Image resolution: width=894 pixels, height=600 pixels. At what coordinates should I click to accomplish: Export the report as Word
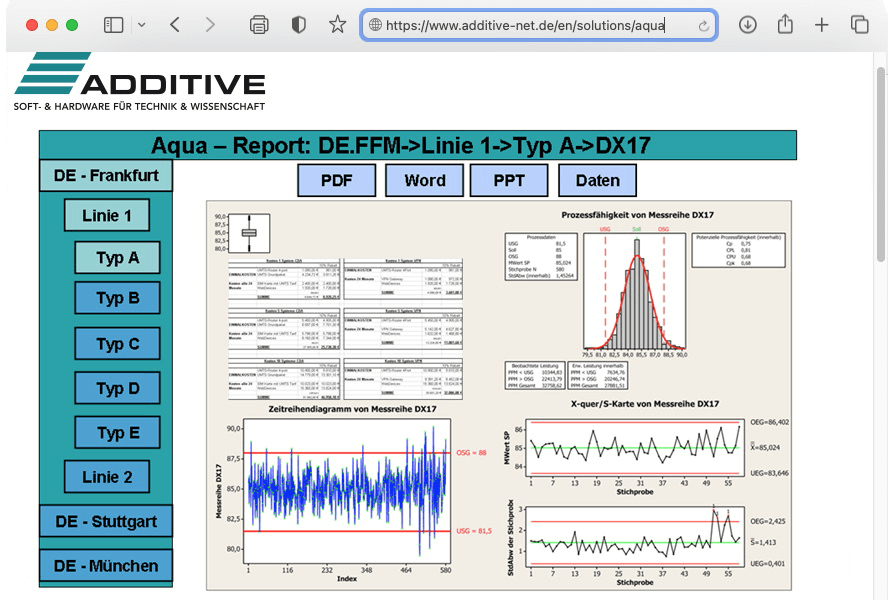[x=425, y=180]
